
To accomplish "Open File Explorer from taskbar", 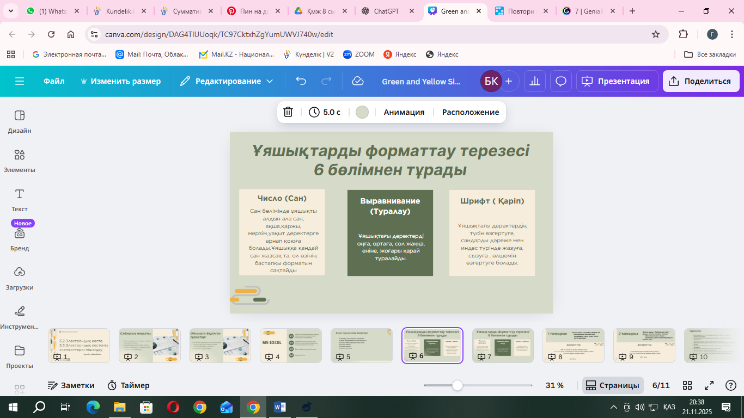I will click(119, 407).
